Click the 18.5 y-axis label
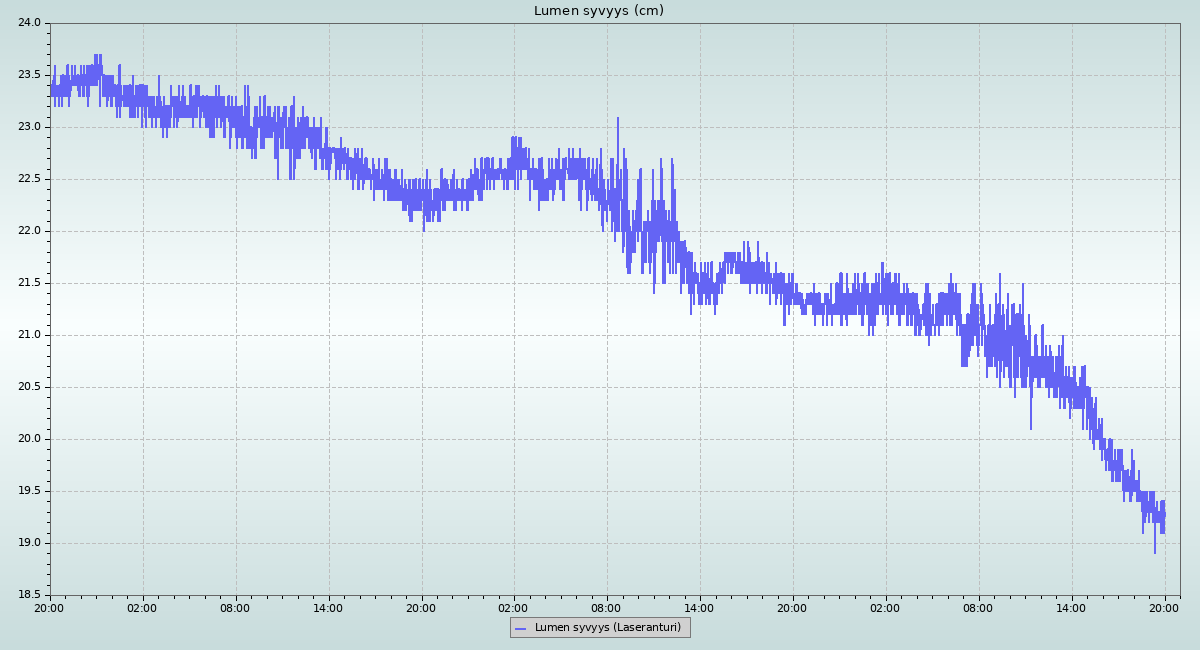Screen dimensions: 1200x650 pyautogui.click(x=29, y=595)
